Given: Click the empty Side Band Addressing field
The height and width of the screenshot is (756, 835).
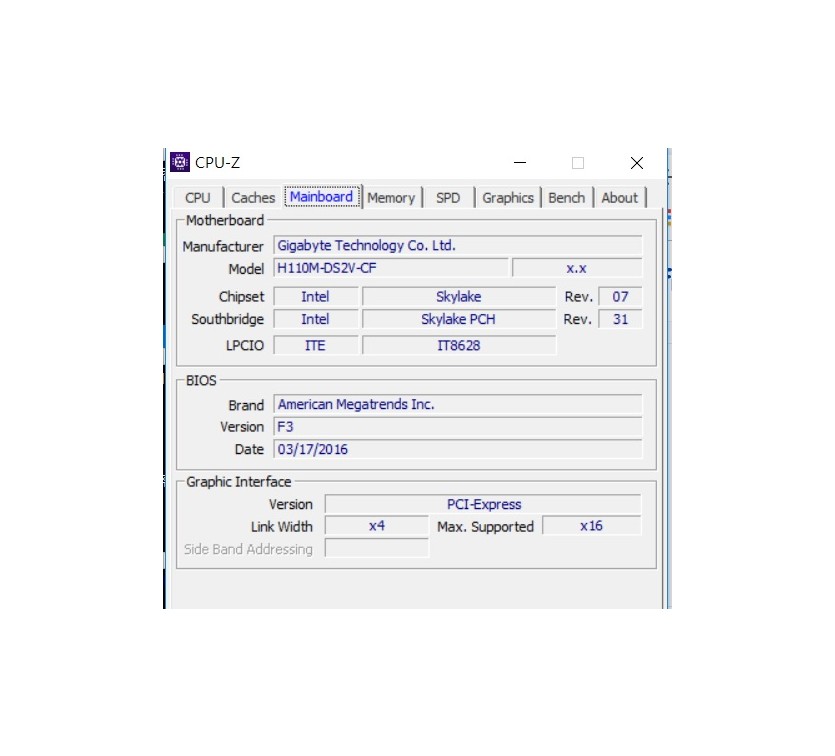Looking at the screenshot, I should click(x=376, y=548).
